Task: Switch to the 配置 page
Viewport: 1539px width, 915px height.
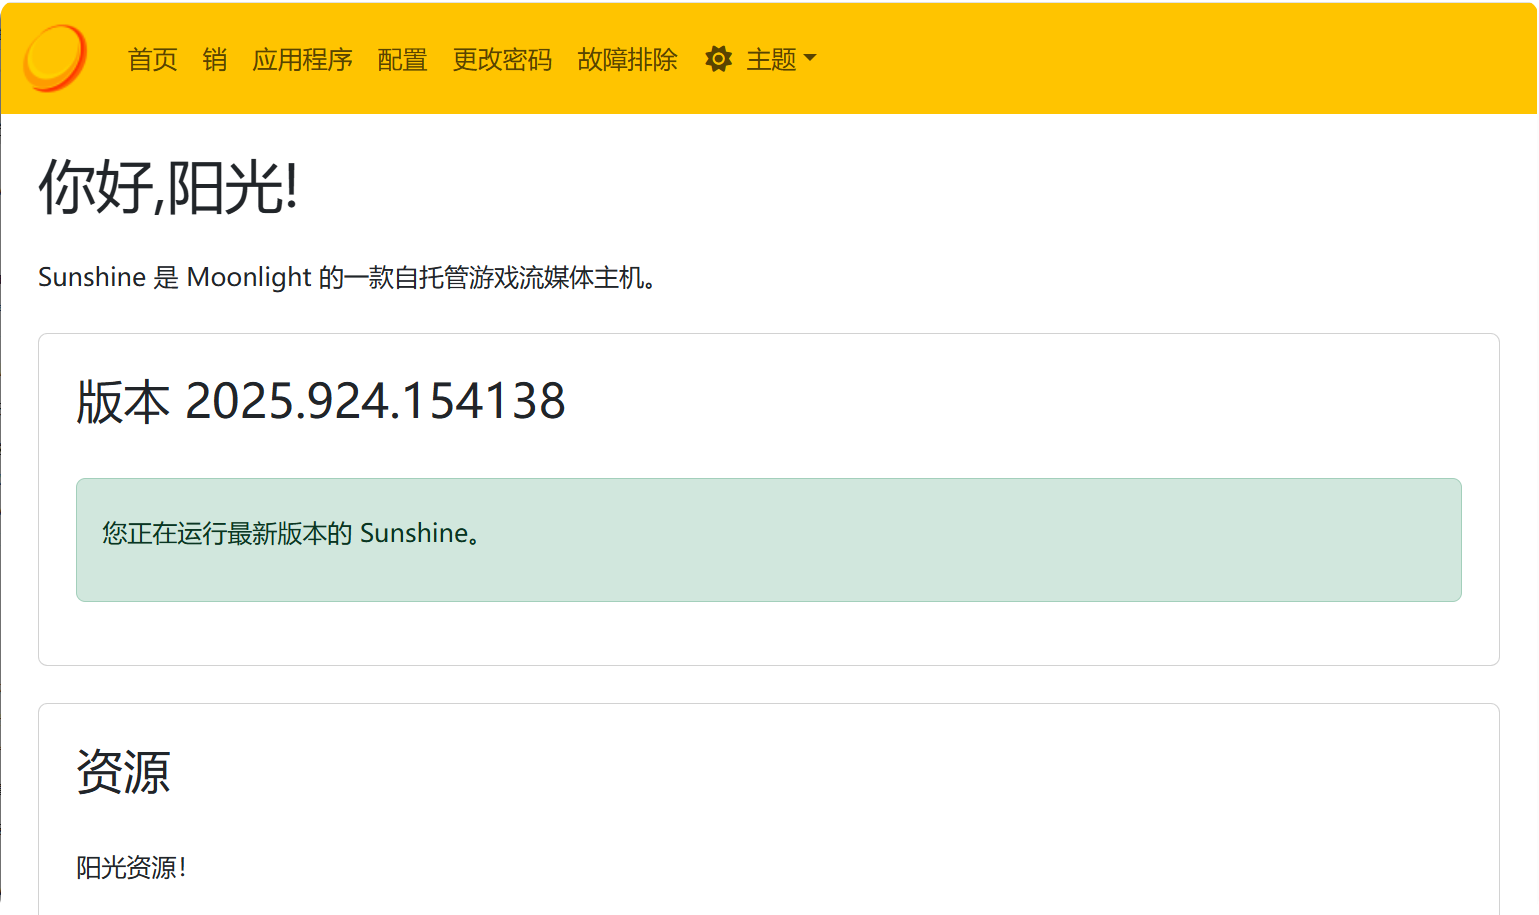Action: (402, 60)
